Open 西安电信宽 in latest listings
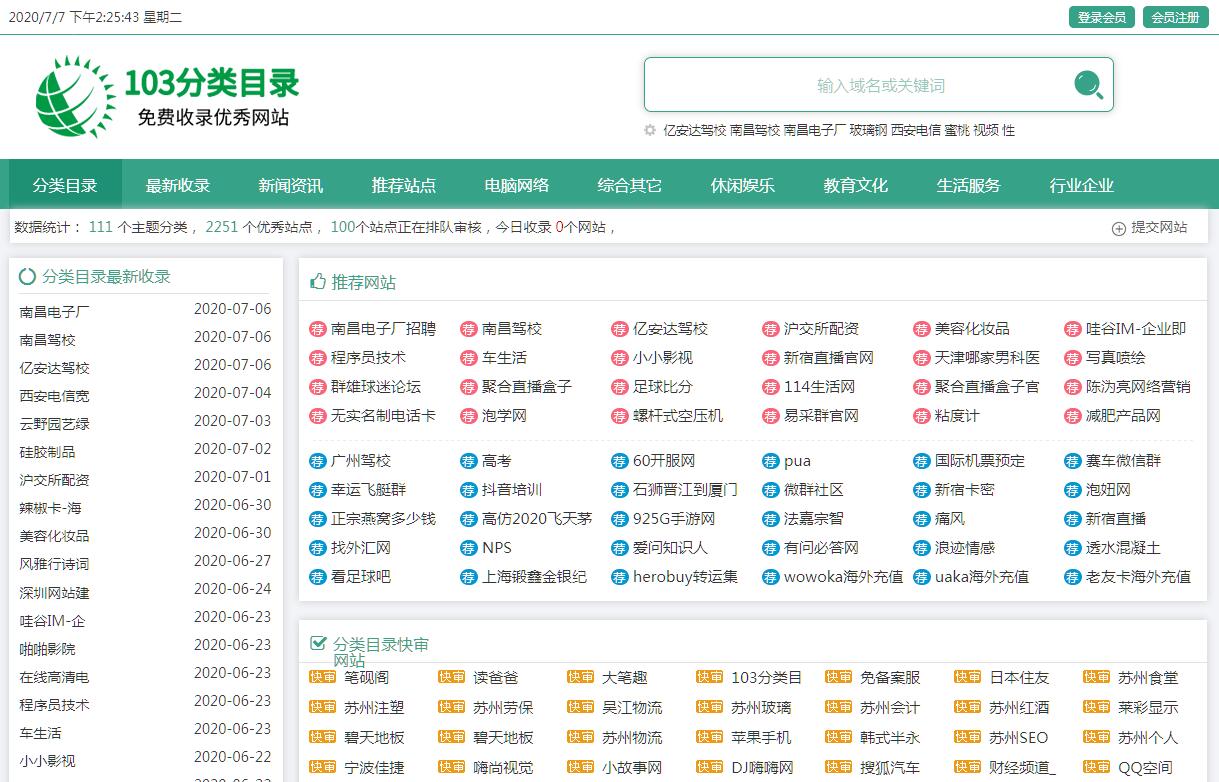This screenshot has height=782, width=1219. 54,395
